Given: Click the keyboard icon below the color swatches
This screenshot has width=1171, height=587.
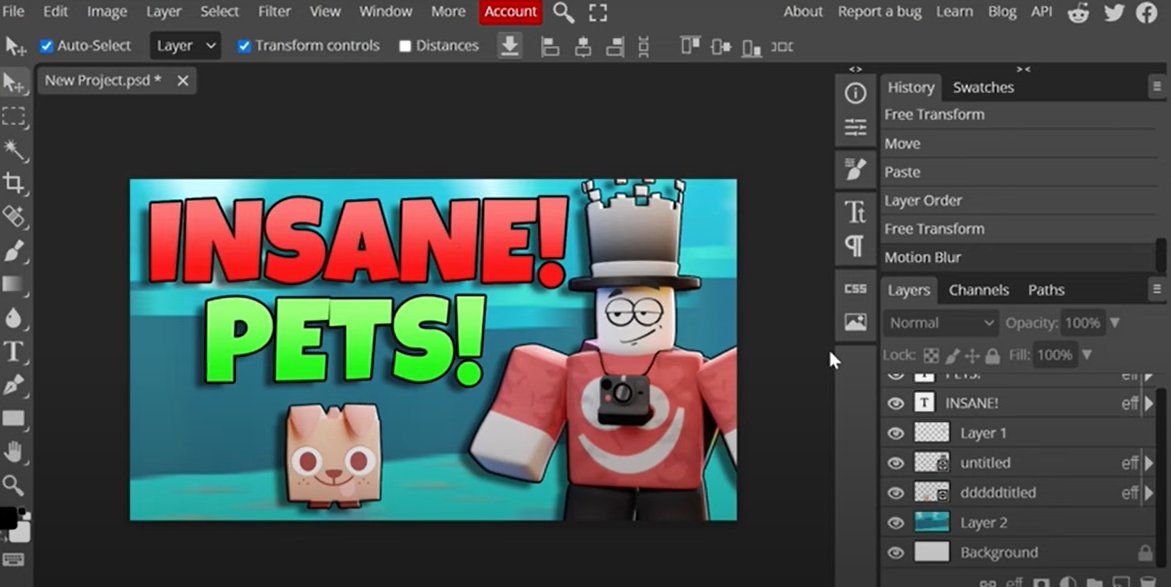Looking at the screenshot, I should click(x=13, y=559).
